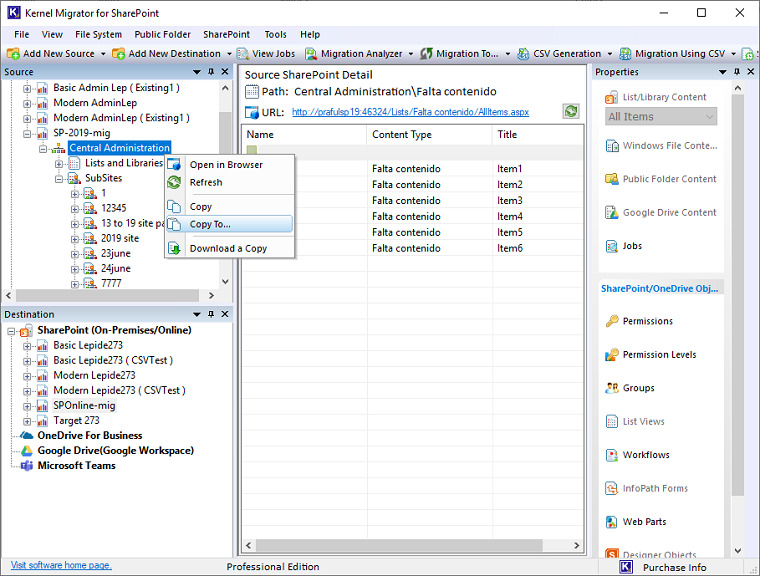
Task: Close the Destination panel
Action: [225, 314]
